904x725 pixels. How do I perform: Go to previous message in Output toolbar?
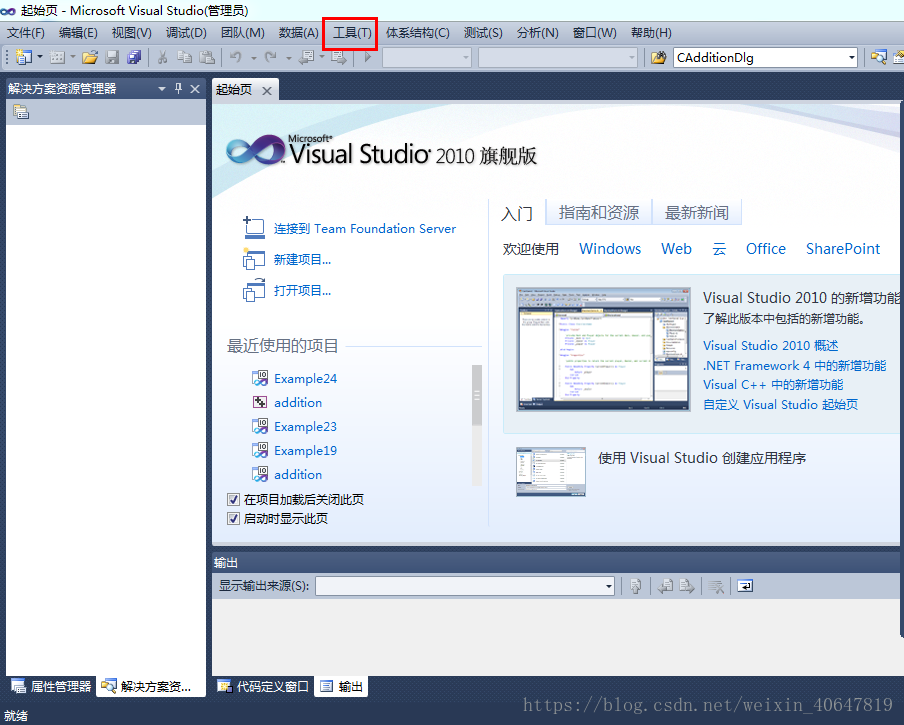pyautogui.click(x=665, y=587)
